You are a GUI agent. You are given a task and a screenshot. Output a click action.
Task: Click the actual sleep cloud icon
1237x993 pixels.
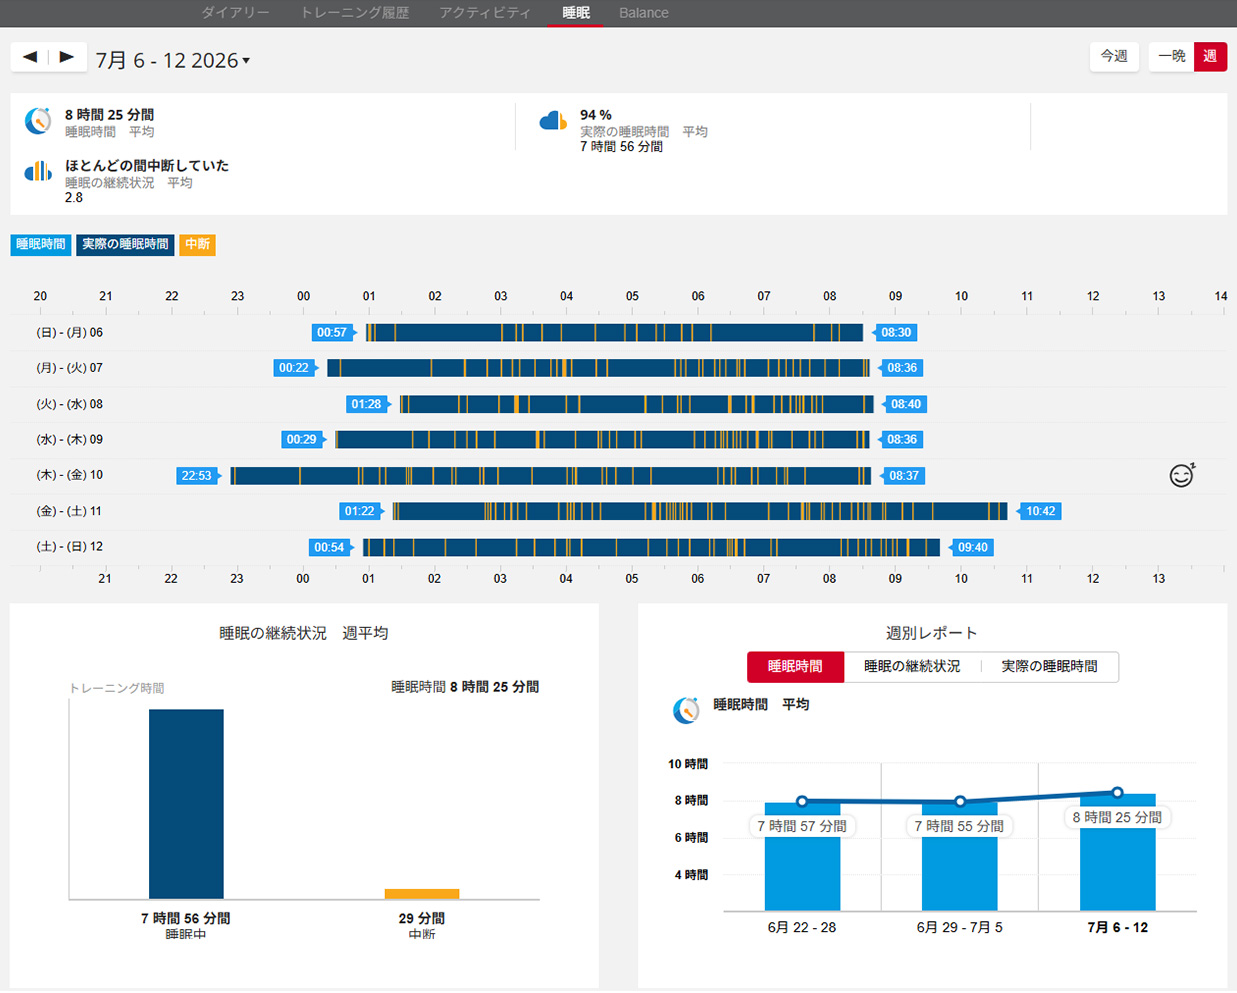point(553,121)
